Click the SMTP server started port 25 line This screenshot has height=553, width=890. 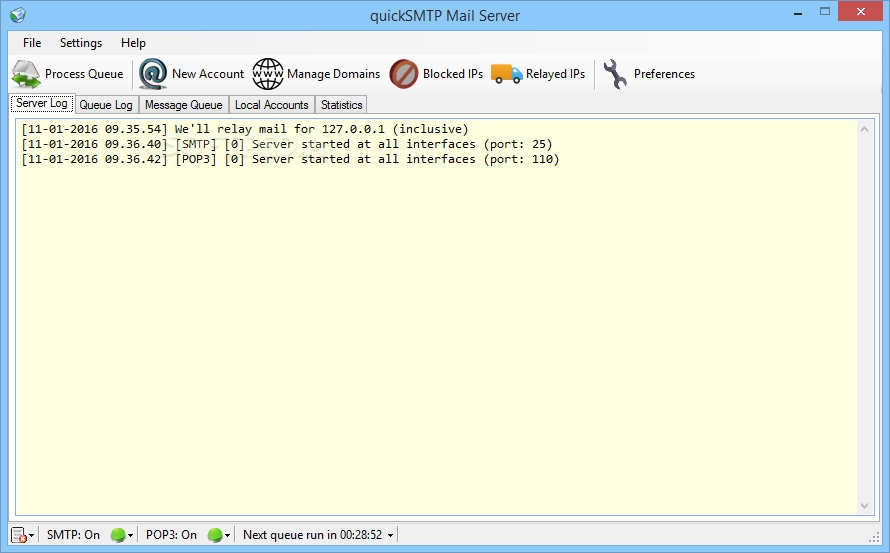[287, 144]
